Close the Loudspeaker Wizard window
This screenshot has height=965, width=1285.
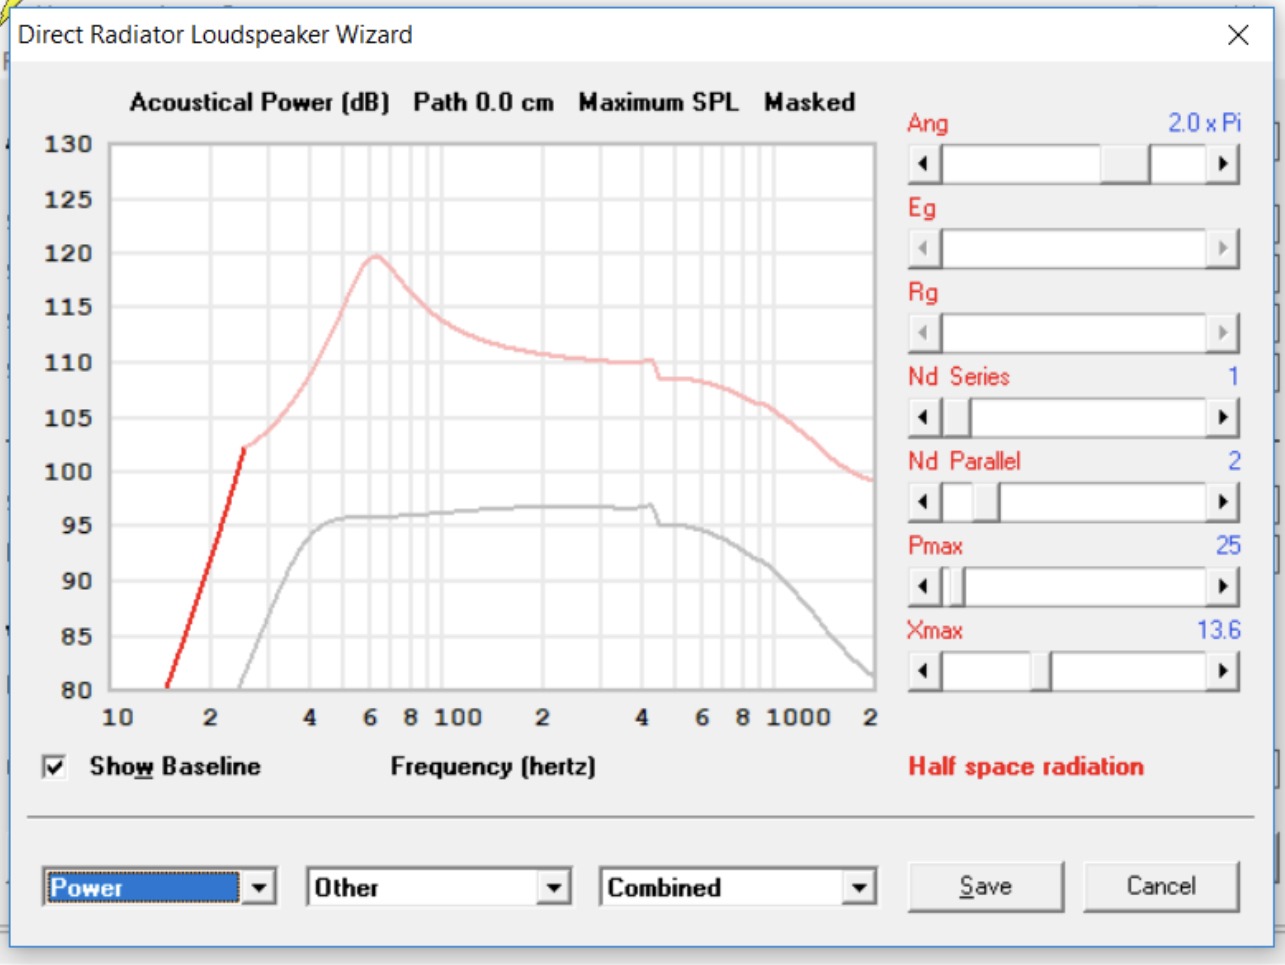(x=1238, y=35)
